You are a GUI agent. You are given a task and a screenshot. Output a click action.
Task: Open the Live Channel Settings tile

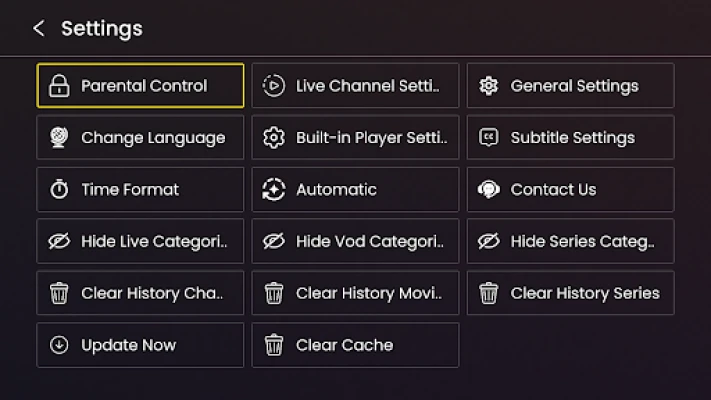tap(356, 86)
